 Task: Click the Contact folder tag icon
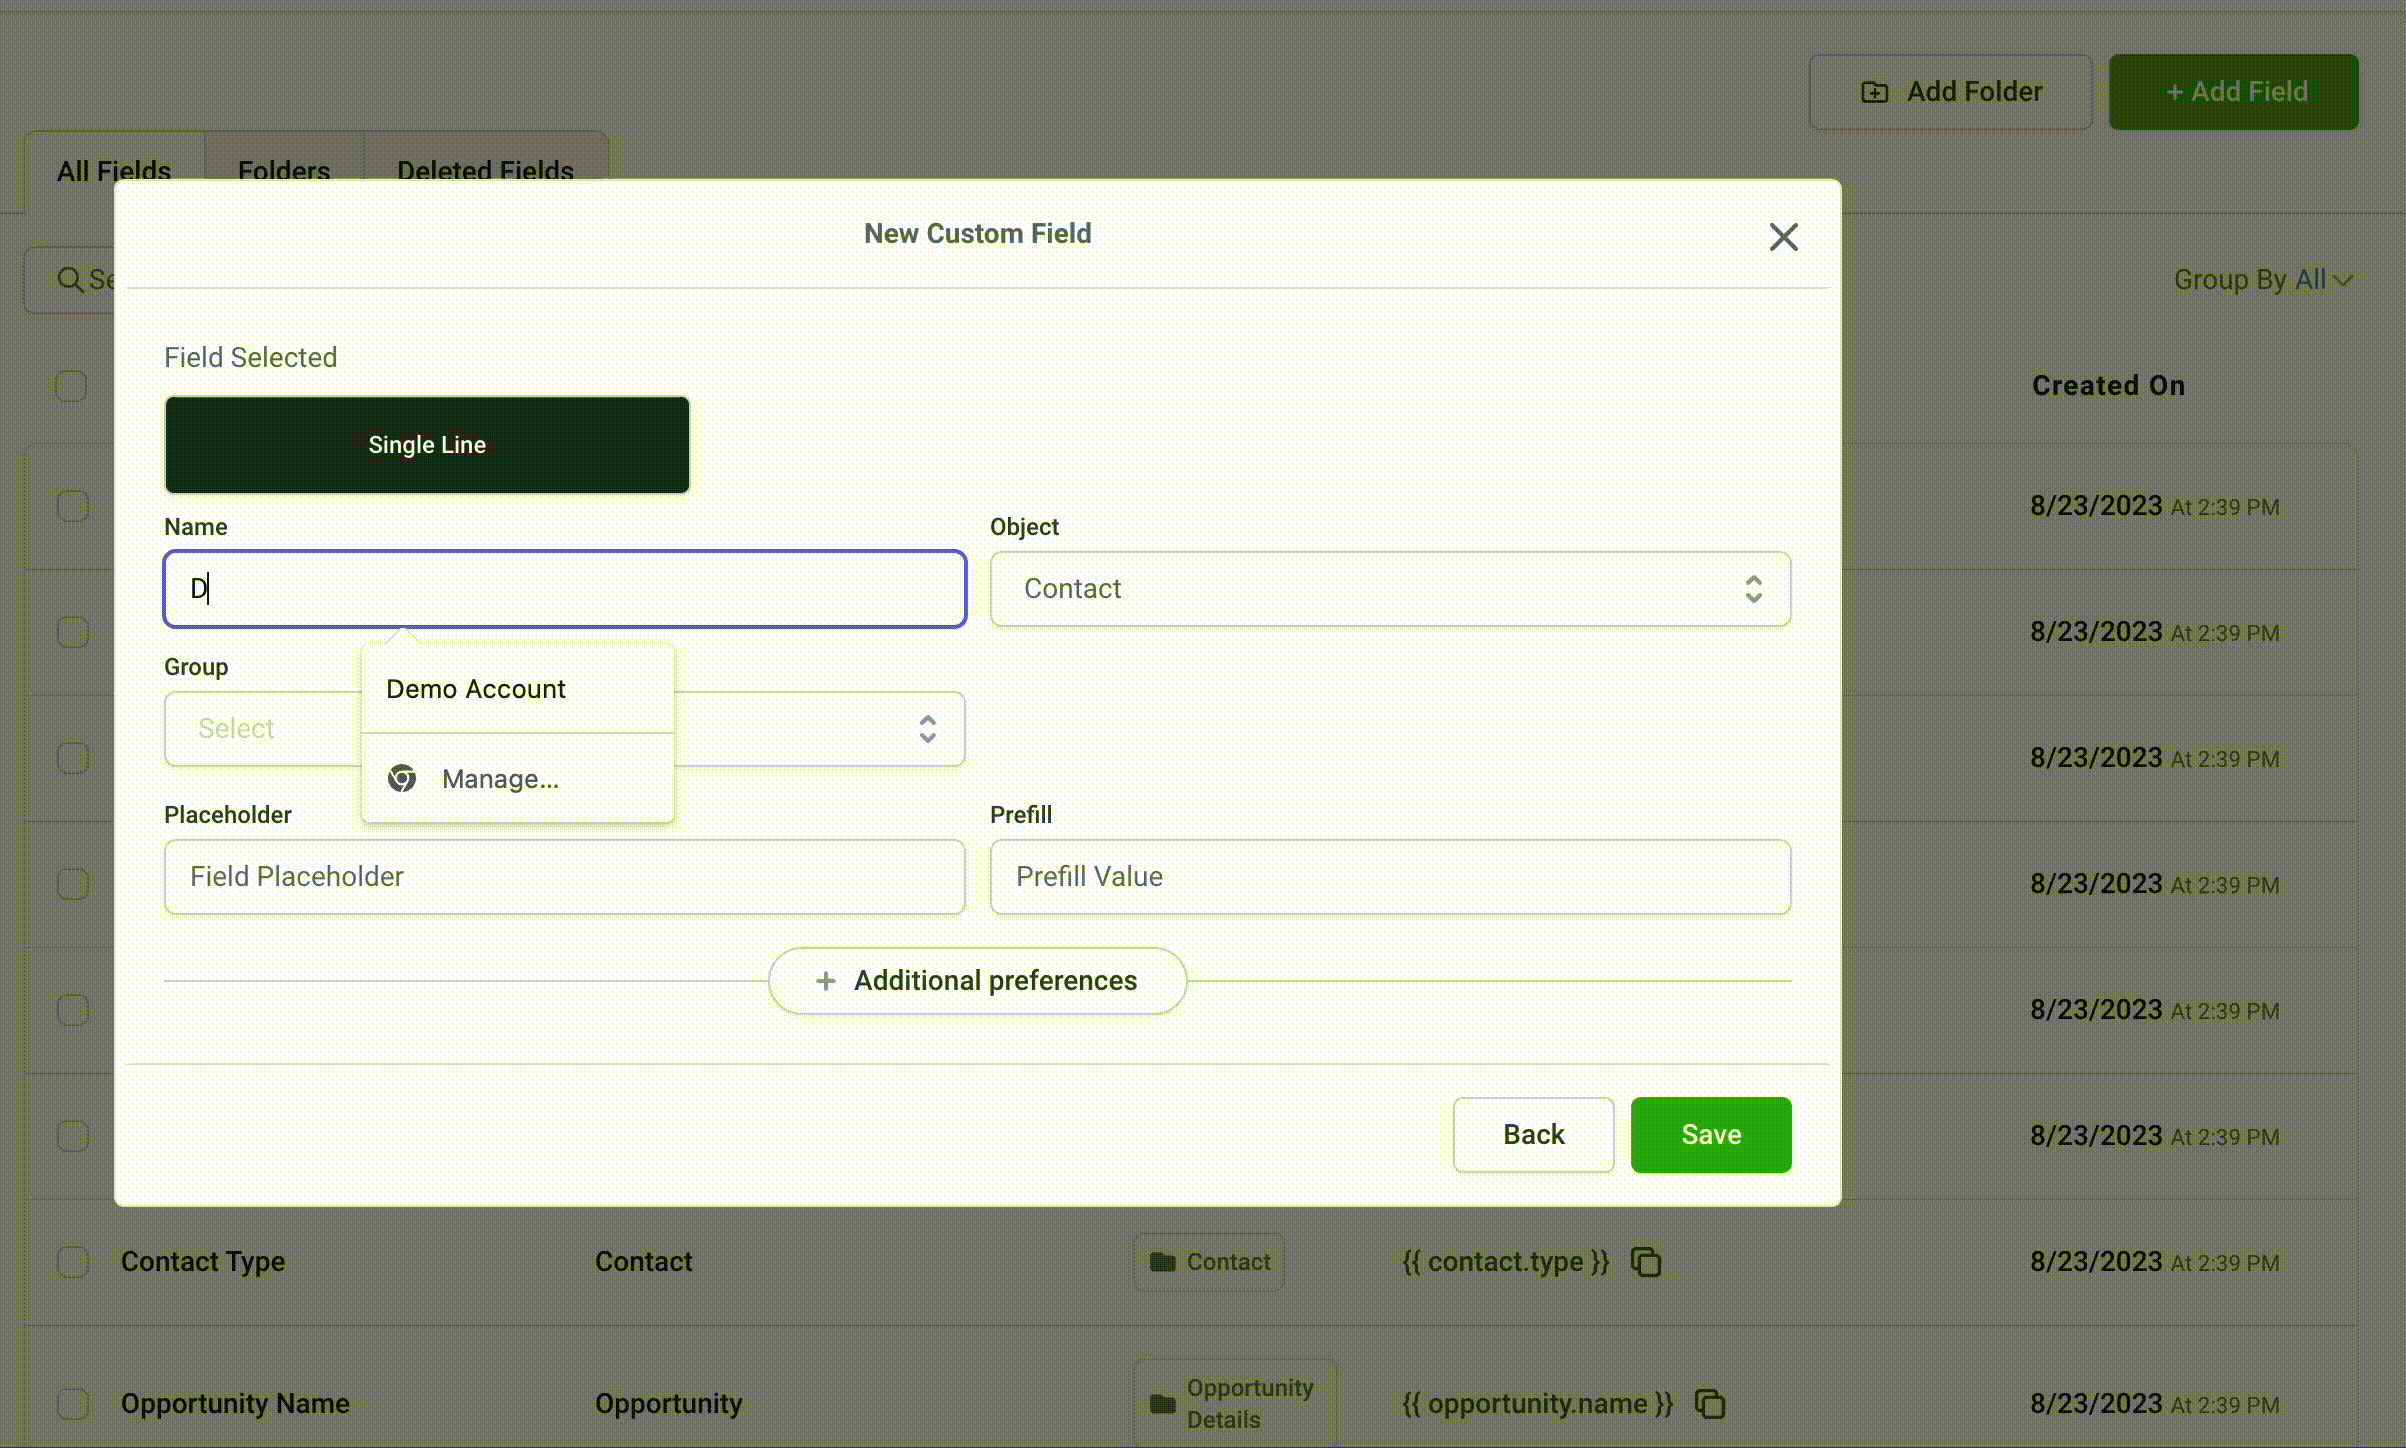pos(1163,1262)
